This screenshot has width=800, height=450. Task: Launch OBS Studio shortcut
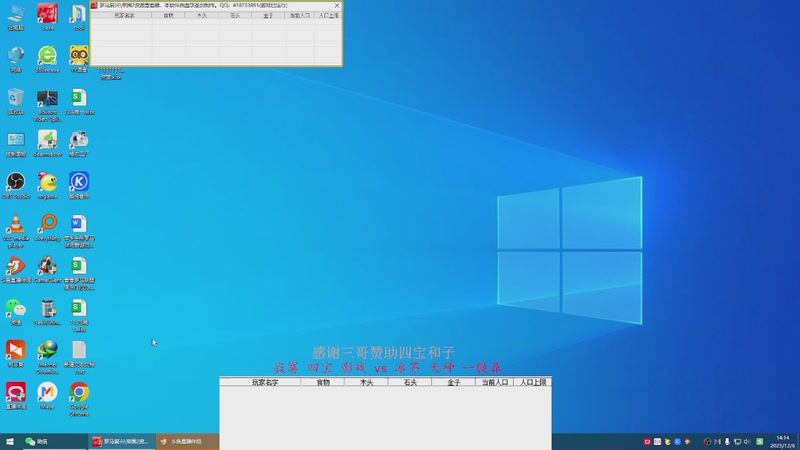tap(16, 185)
